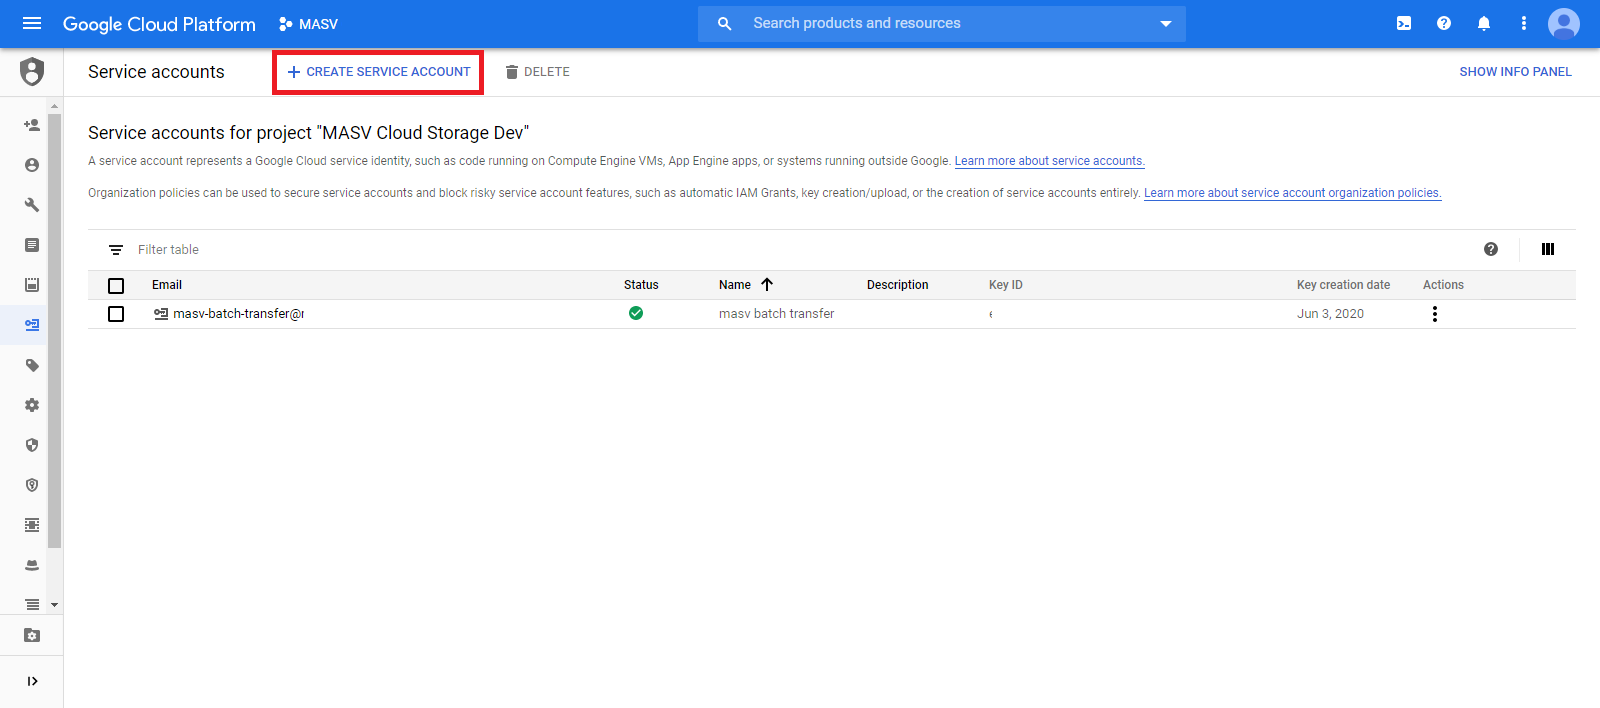This screenshot has height=708, width=1600.
Task: View notifications via the bell icon
Action: click(1484, 23)
